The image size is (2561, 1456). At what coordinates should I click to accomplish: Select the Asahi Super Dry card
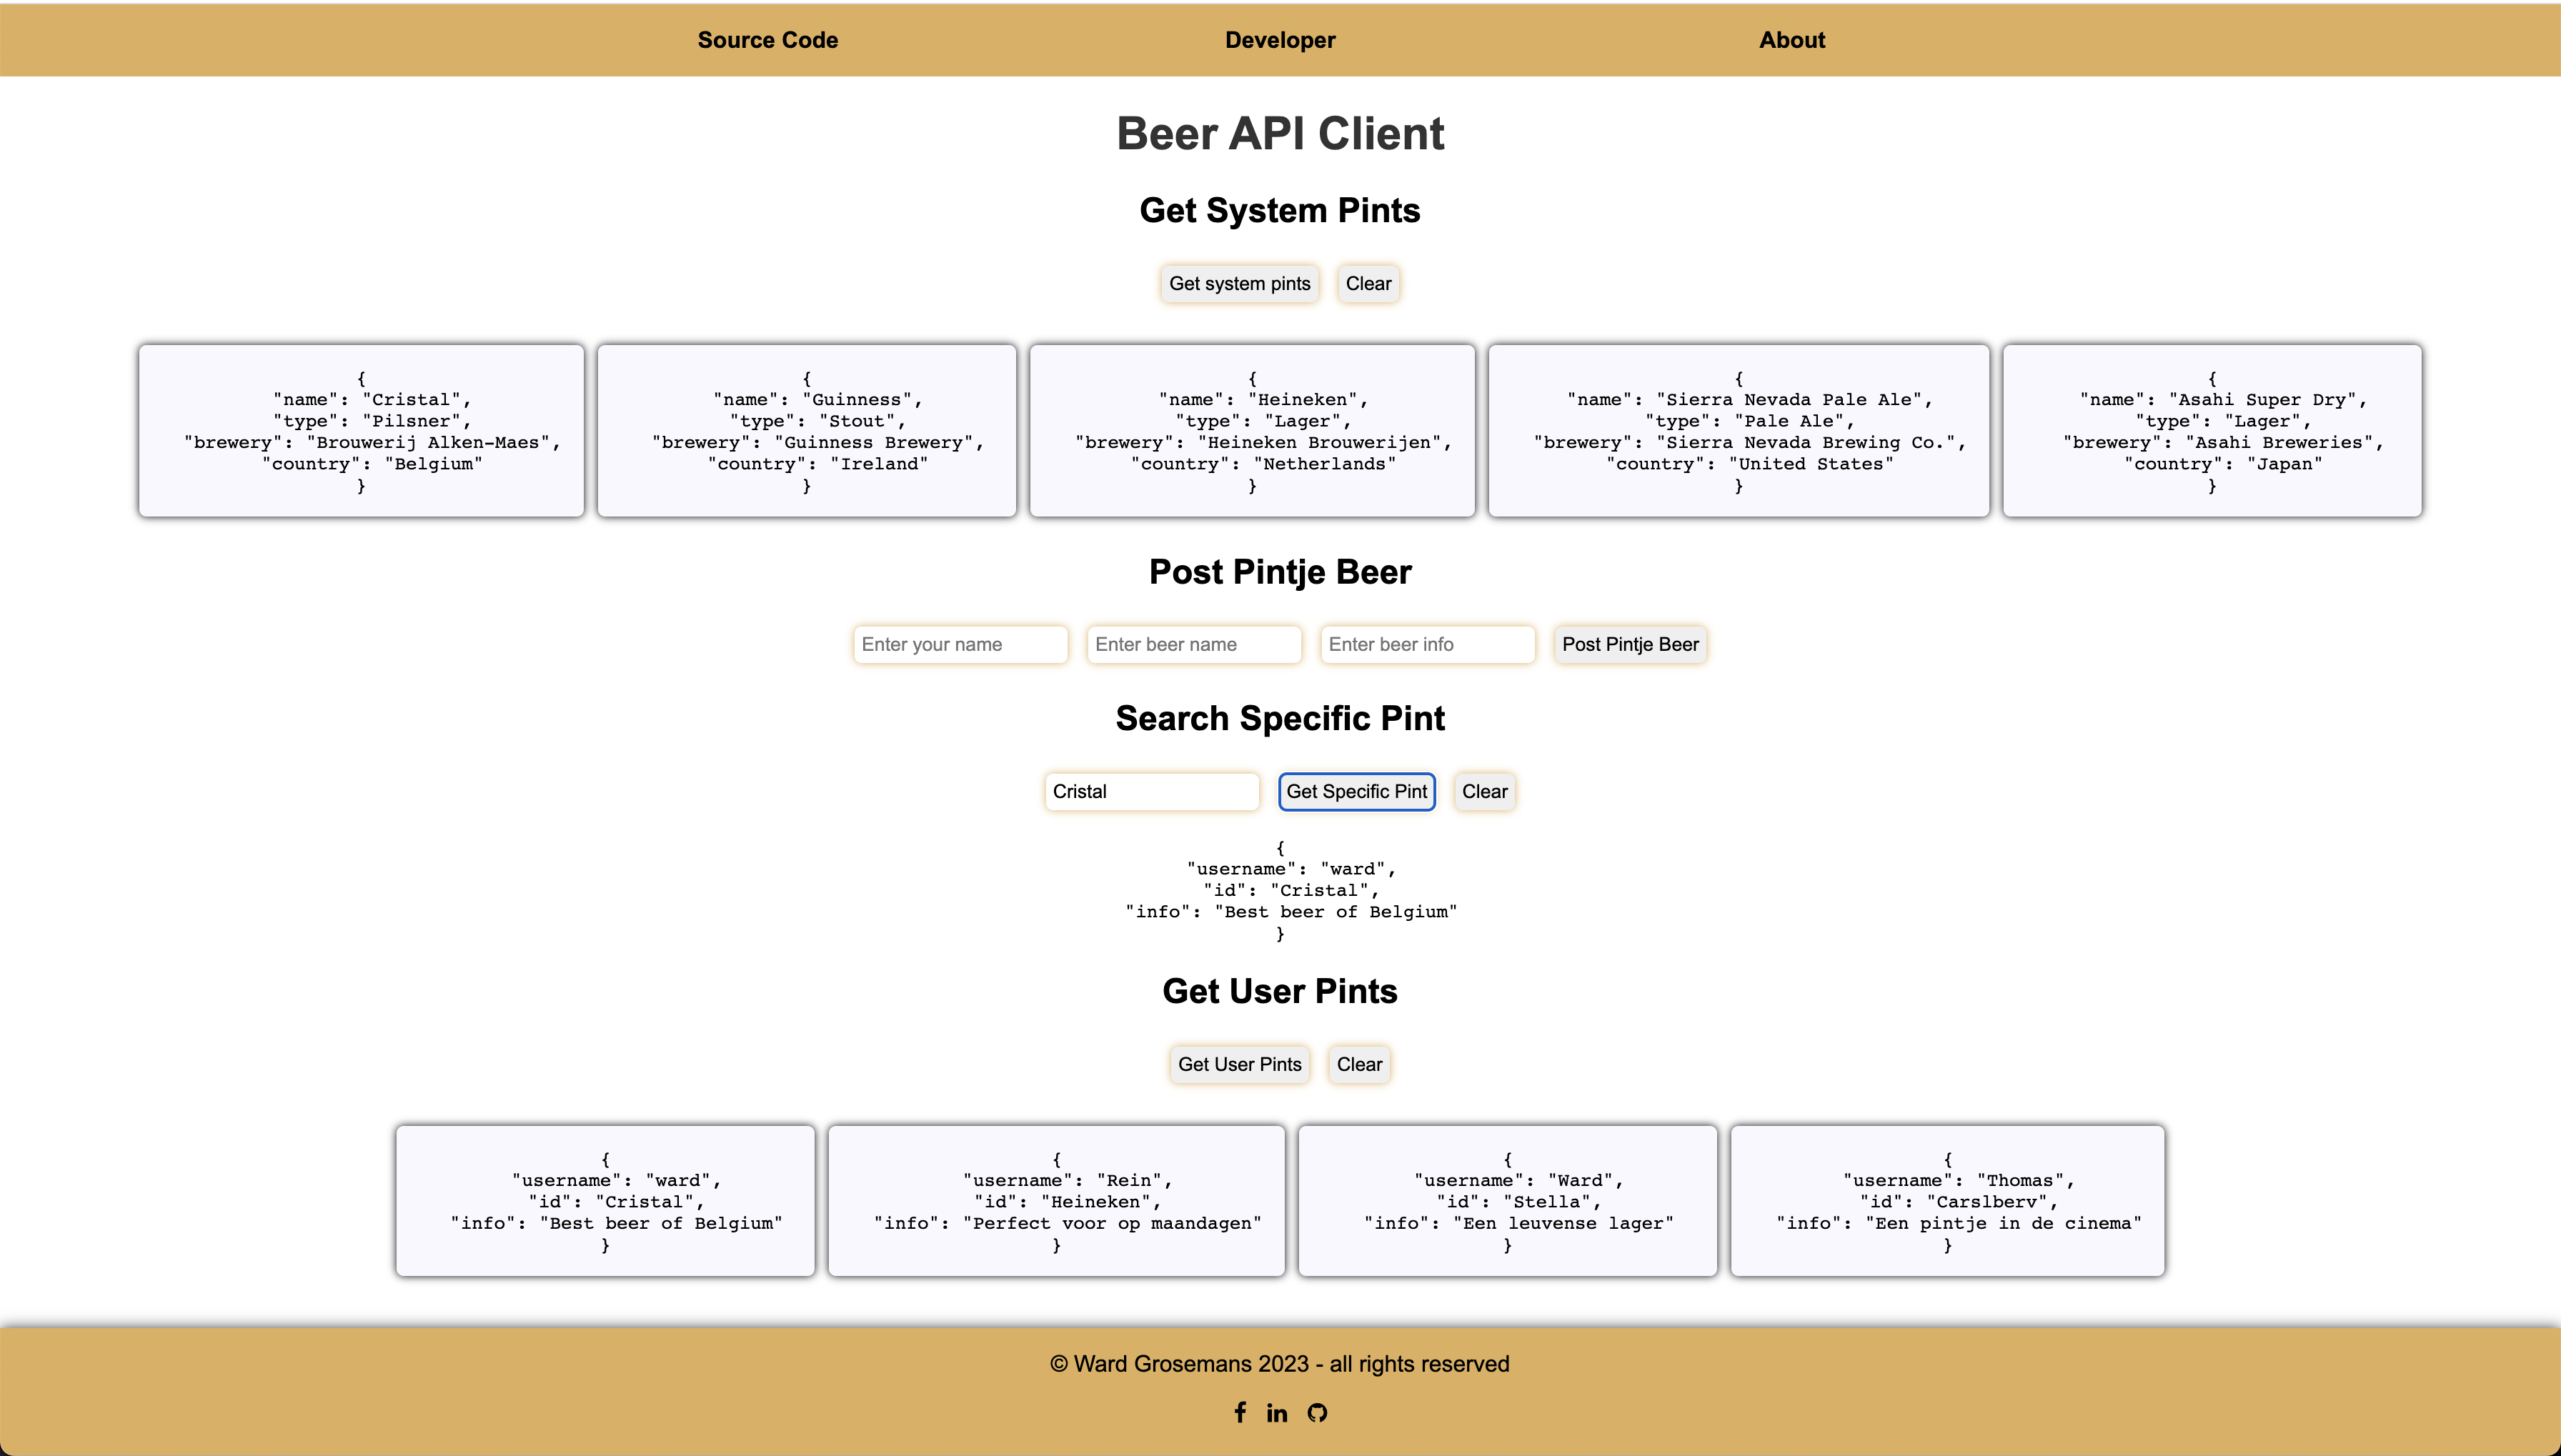(2212, 431)
